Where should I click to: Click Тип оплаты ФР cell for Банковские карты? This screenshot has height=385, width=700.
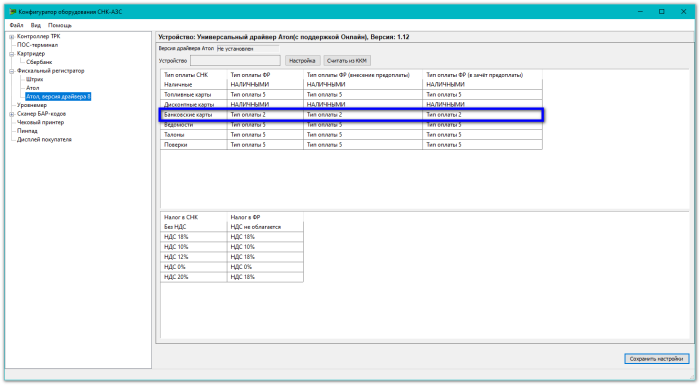point(265,115)
